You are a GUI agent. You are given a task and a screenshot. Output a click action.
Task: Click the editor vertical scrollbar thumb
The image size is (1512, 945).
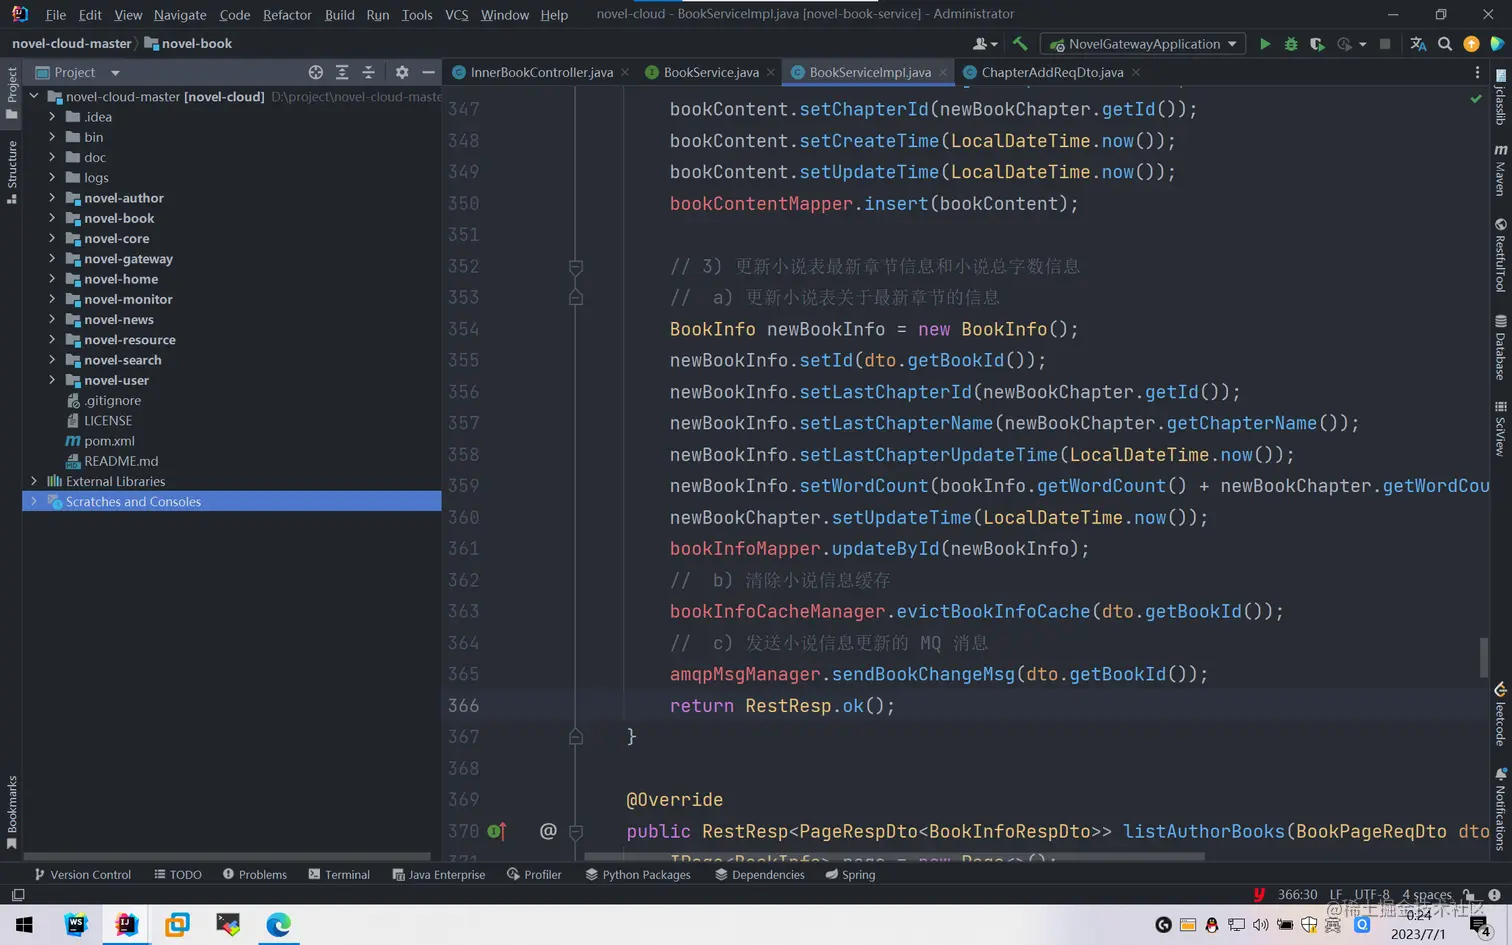pyautogui.click(x=1483, y=657)
